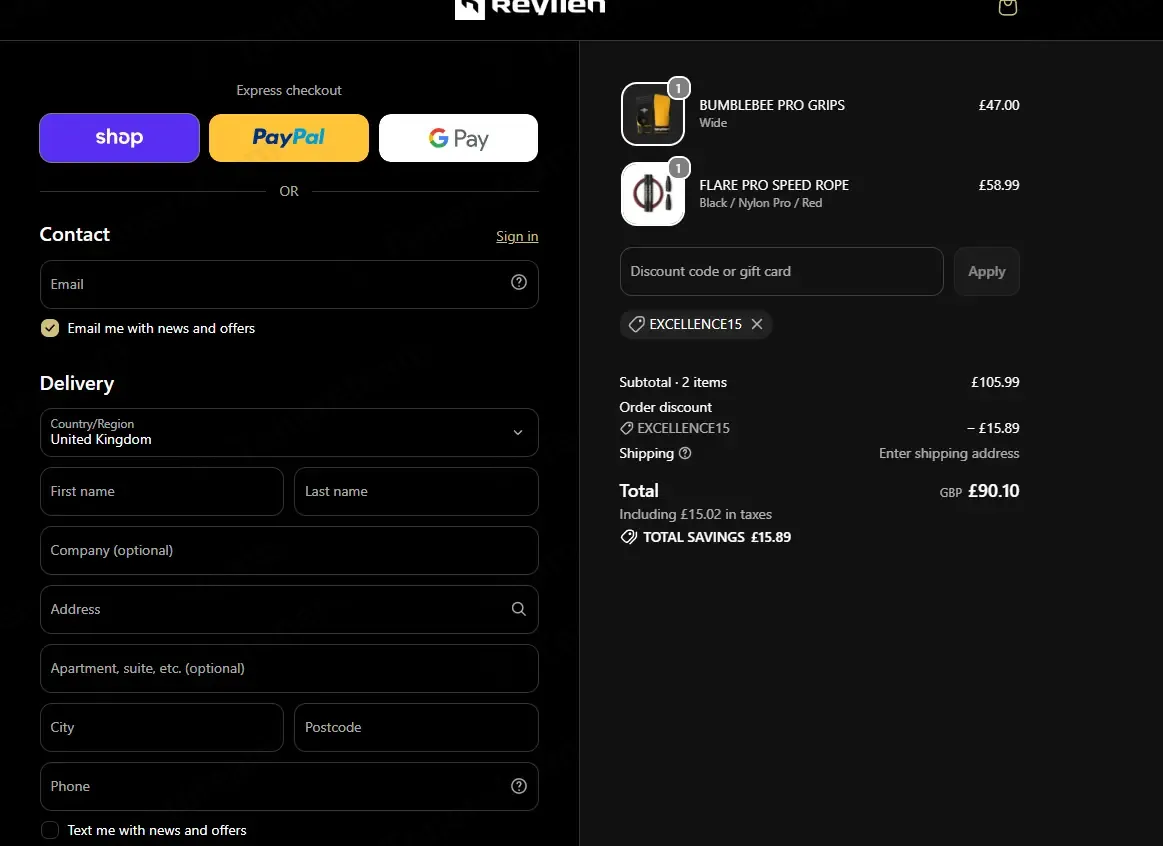Remove the EXCELLENCE15 discount code tag
Screen dimensions: 1163x846
pos(757,324)
